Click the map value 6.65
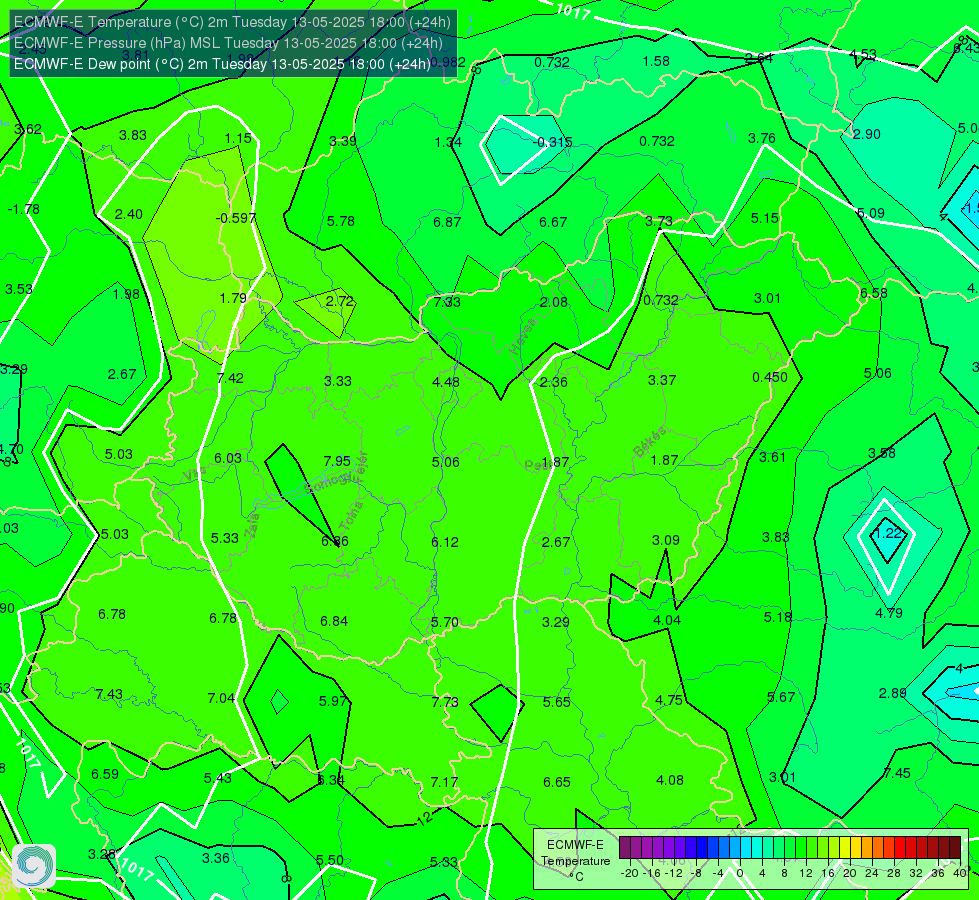 (556, 782)
